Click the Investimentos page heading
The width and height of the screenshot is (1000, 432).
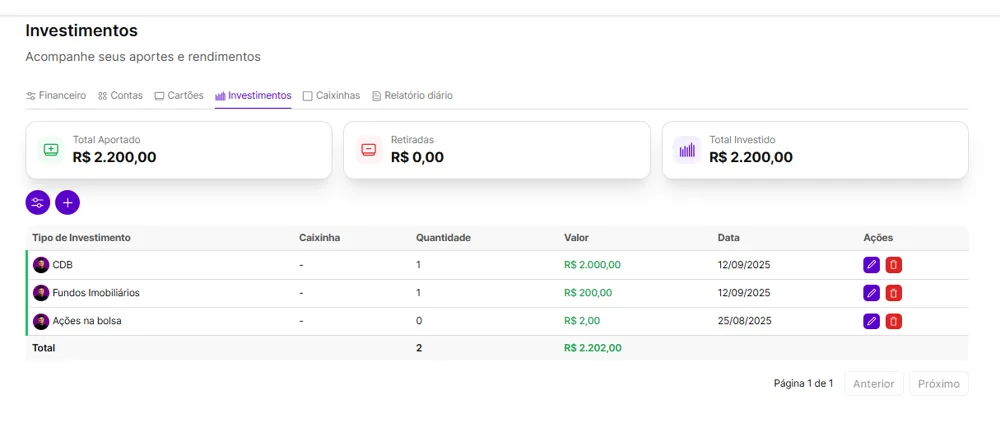coord(82,30)
